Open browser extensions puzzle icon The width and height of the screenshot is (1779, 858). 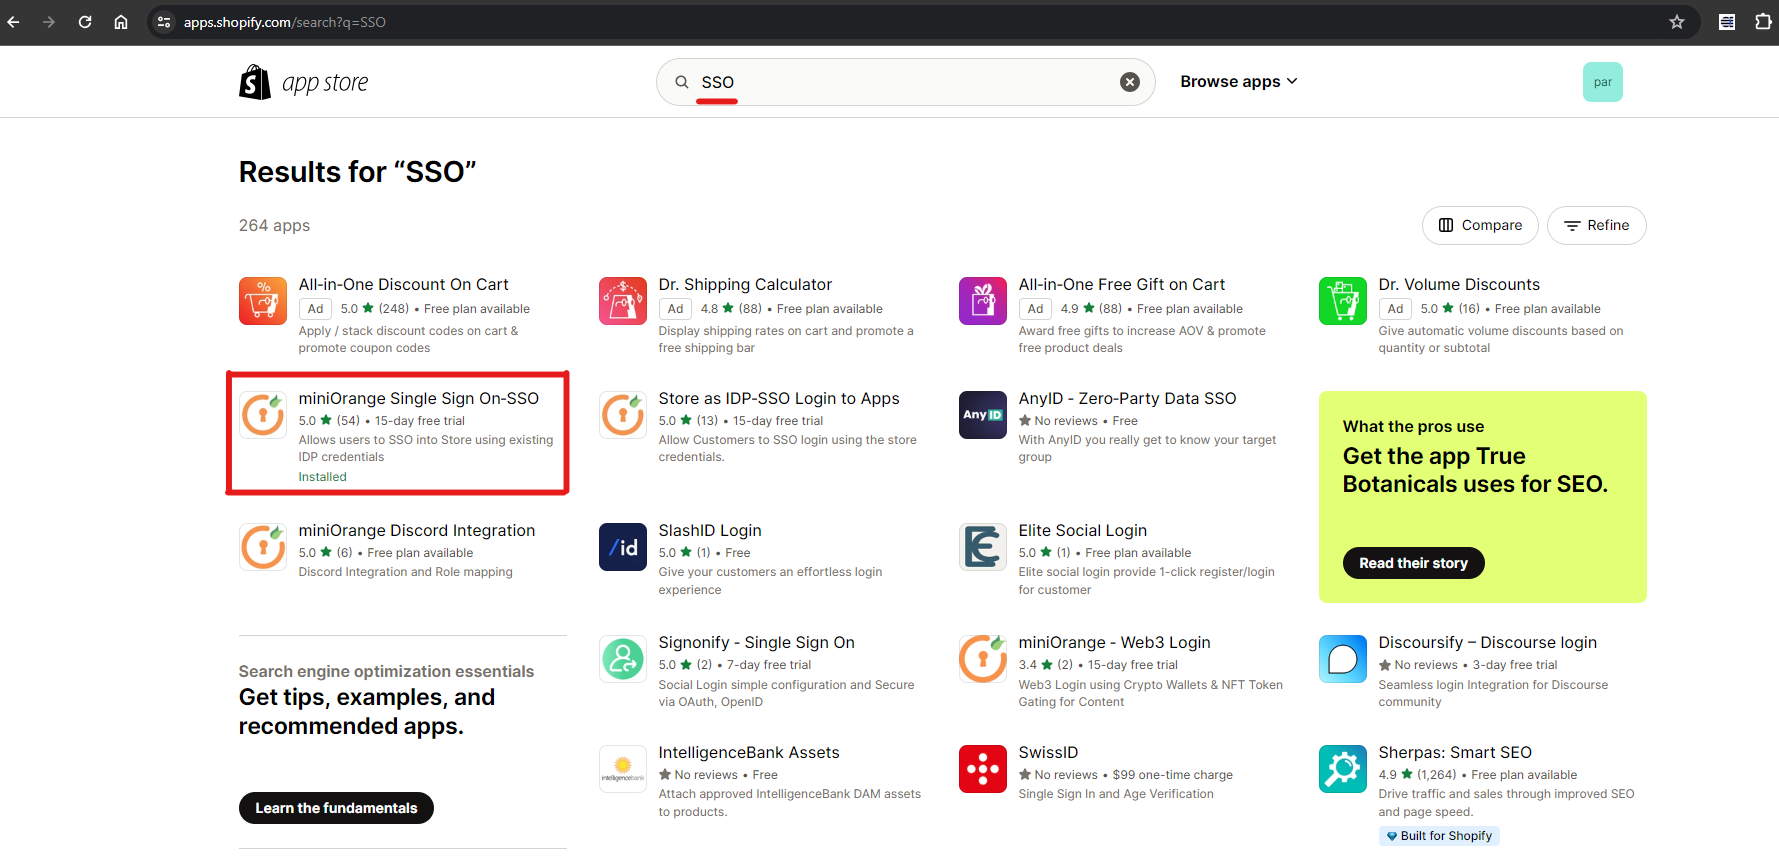1763,22
